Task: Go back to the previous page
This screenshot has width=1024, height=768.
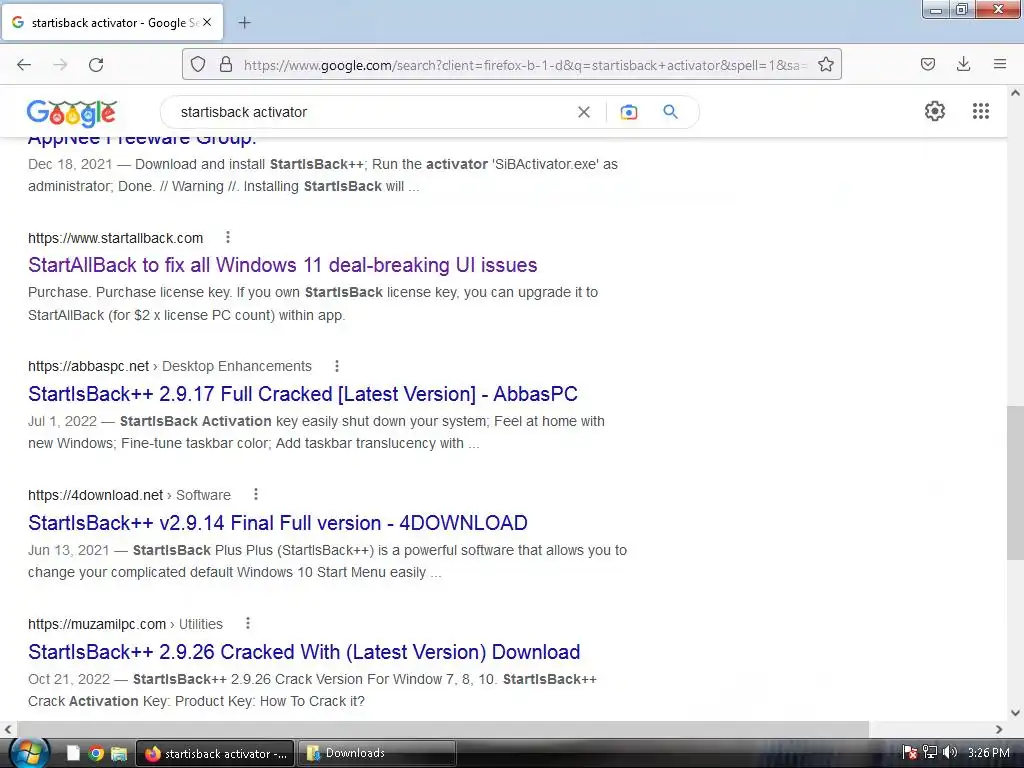Action: pyautogui.click(x=24, y=65)
